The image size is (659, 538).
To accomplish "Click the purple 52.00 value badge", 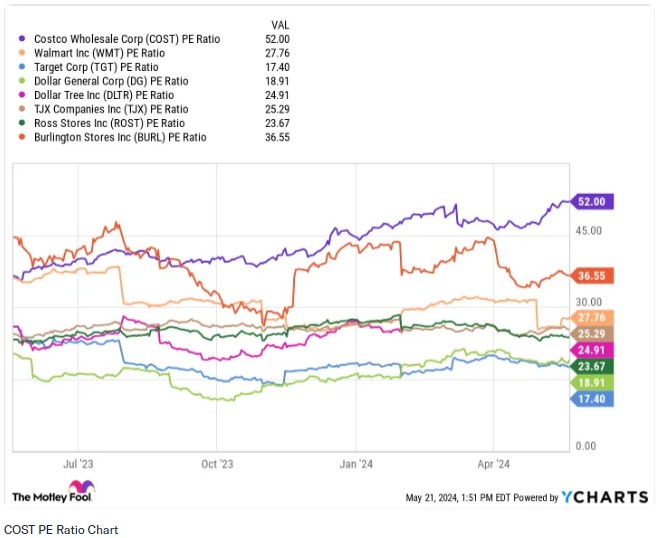I will coord(591,201).
